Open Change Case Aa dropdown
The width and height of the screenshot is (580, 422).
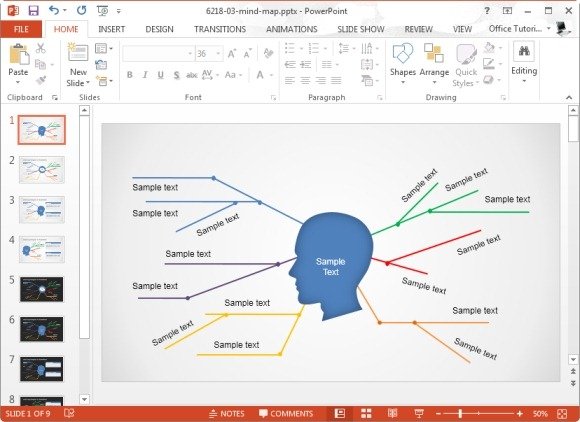coord(233,75)
